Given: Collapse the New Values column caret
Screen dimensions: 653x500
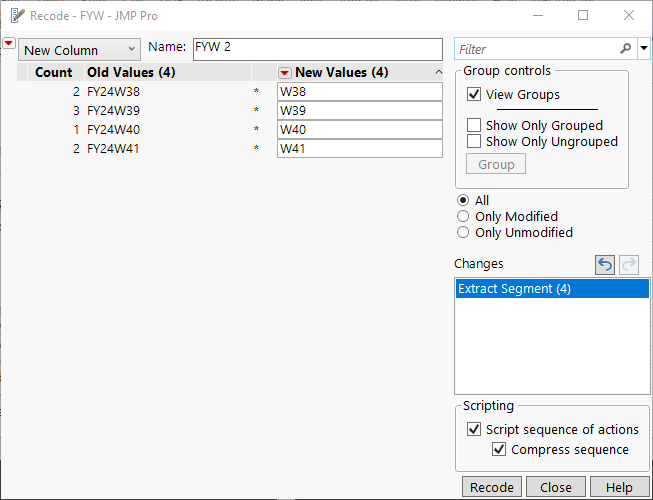Looking at the screenshot, I should (x=438, y=72).
